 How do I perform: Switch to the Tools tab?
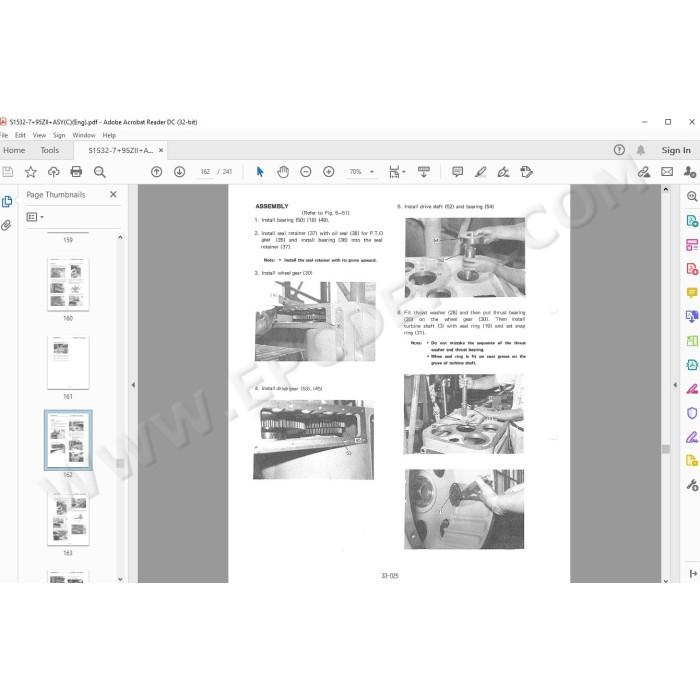click(x=50, y=150)
